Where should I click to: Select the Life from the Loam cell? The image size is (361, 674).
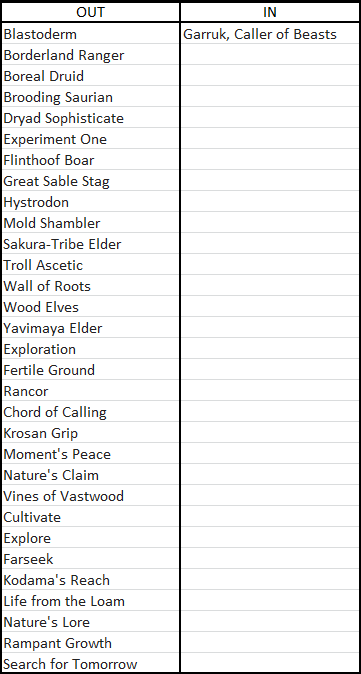[x=90, y=601]
